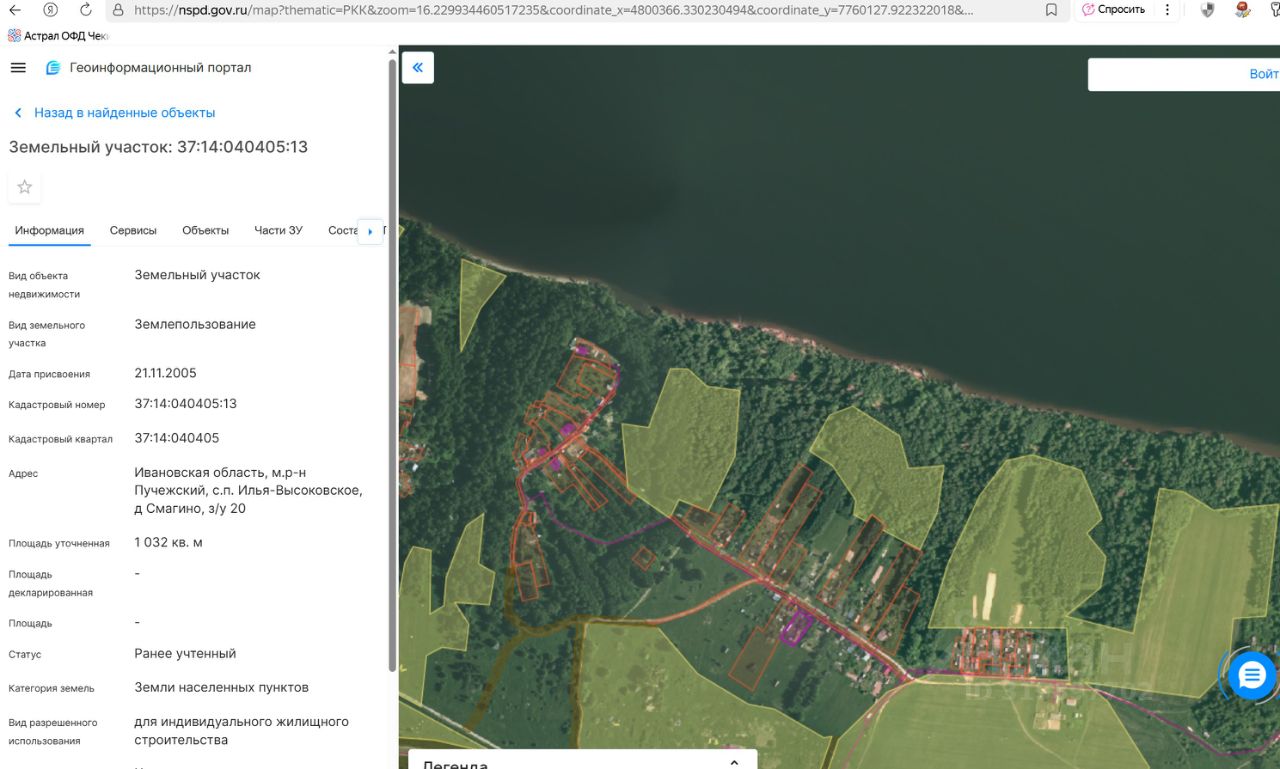Open the Астрал ОФД bookmark
Screen dimensions: 1280x769
tap(57, 36)
